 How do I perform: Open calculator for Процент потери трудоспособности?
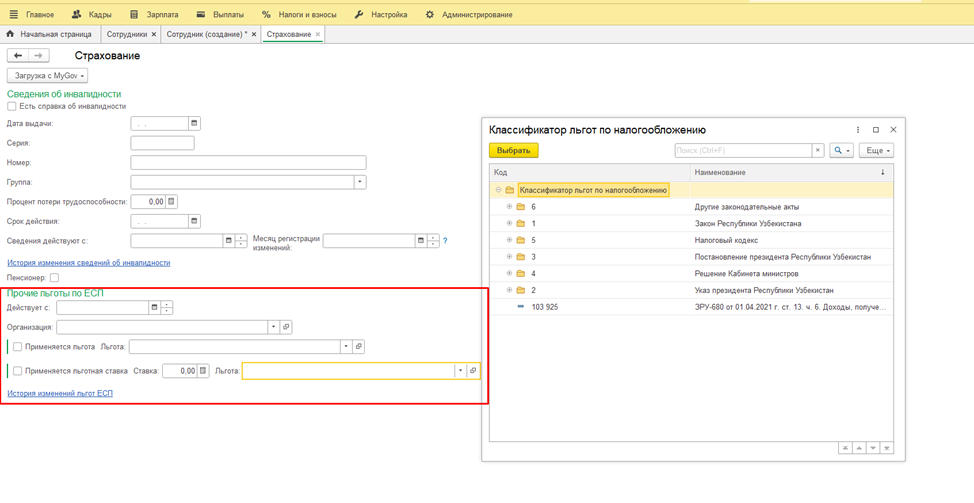coord(172,202)
